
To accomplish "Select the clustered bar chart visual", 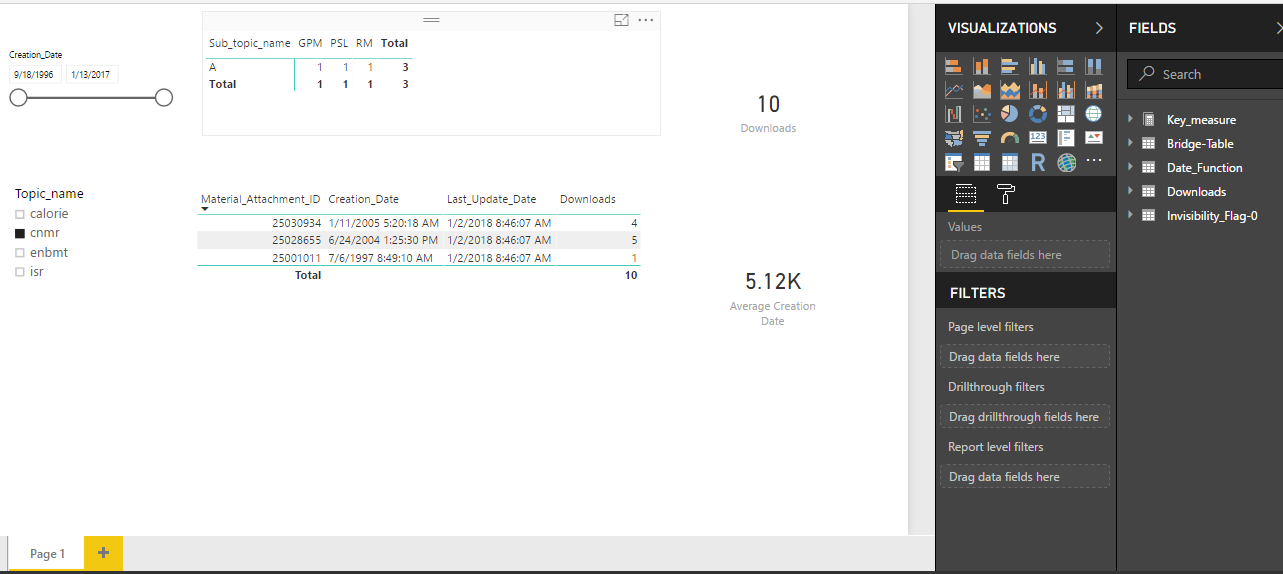I will pos(1010,66).
